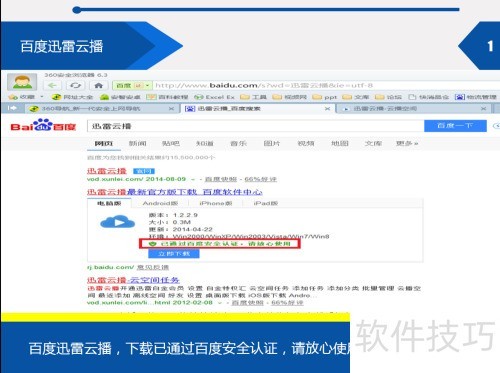Open 迅雷云播最新官方版下载 百度软件中心 link
Image resolution: width=500 pixels, height=373 pixels.
(175, 192)
